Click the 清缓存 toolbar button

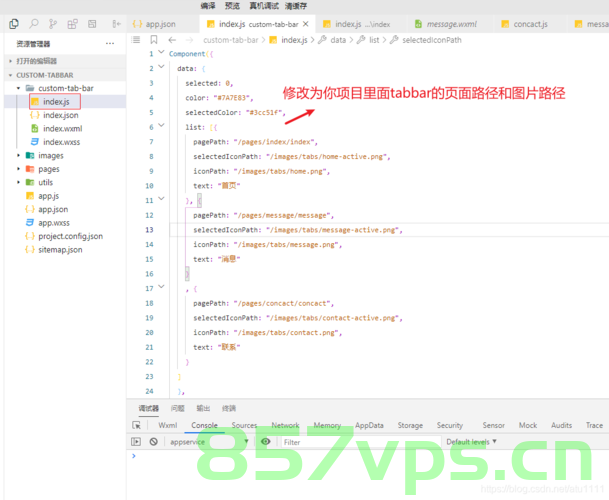(296, 6)
